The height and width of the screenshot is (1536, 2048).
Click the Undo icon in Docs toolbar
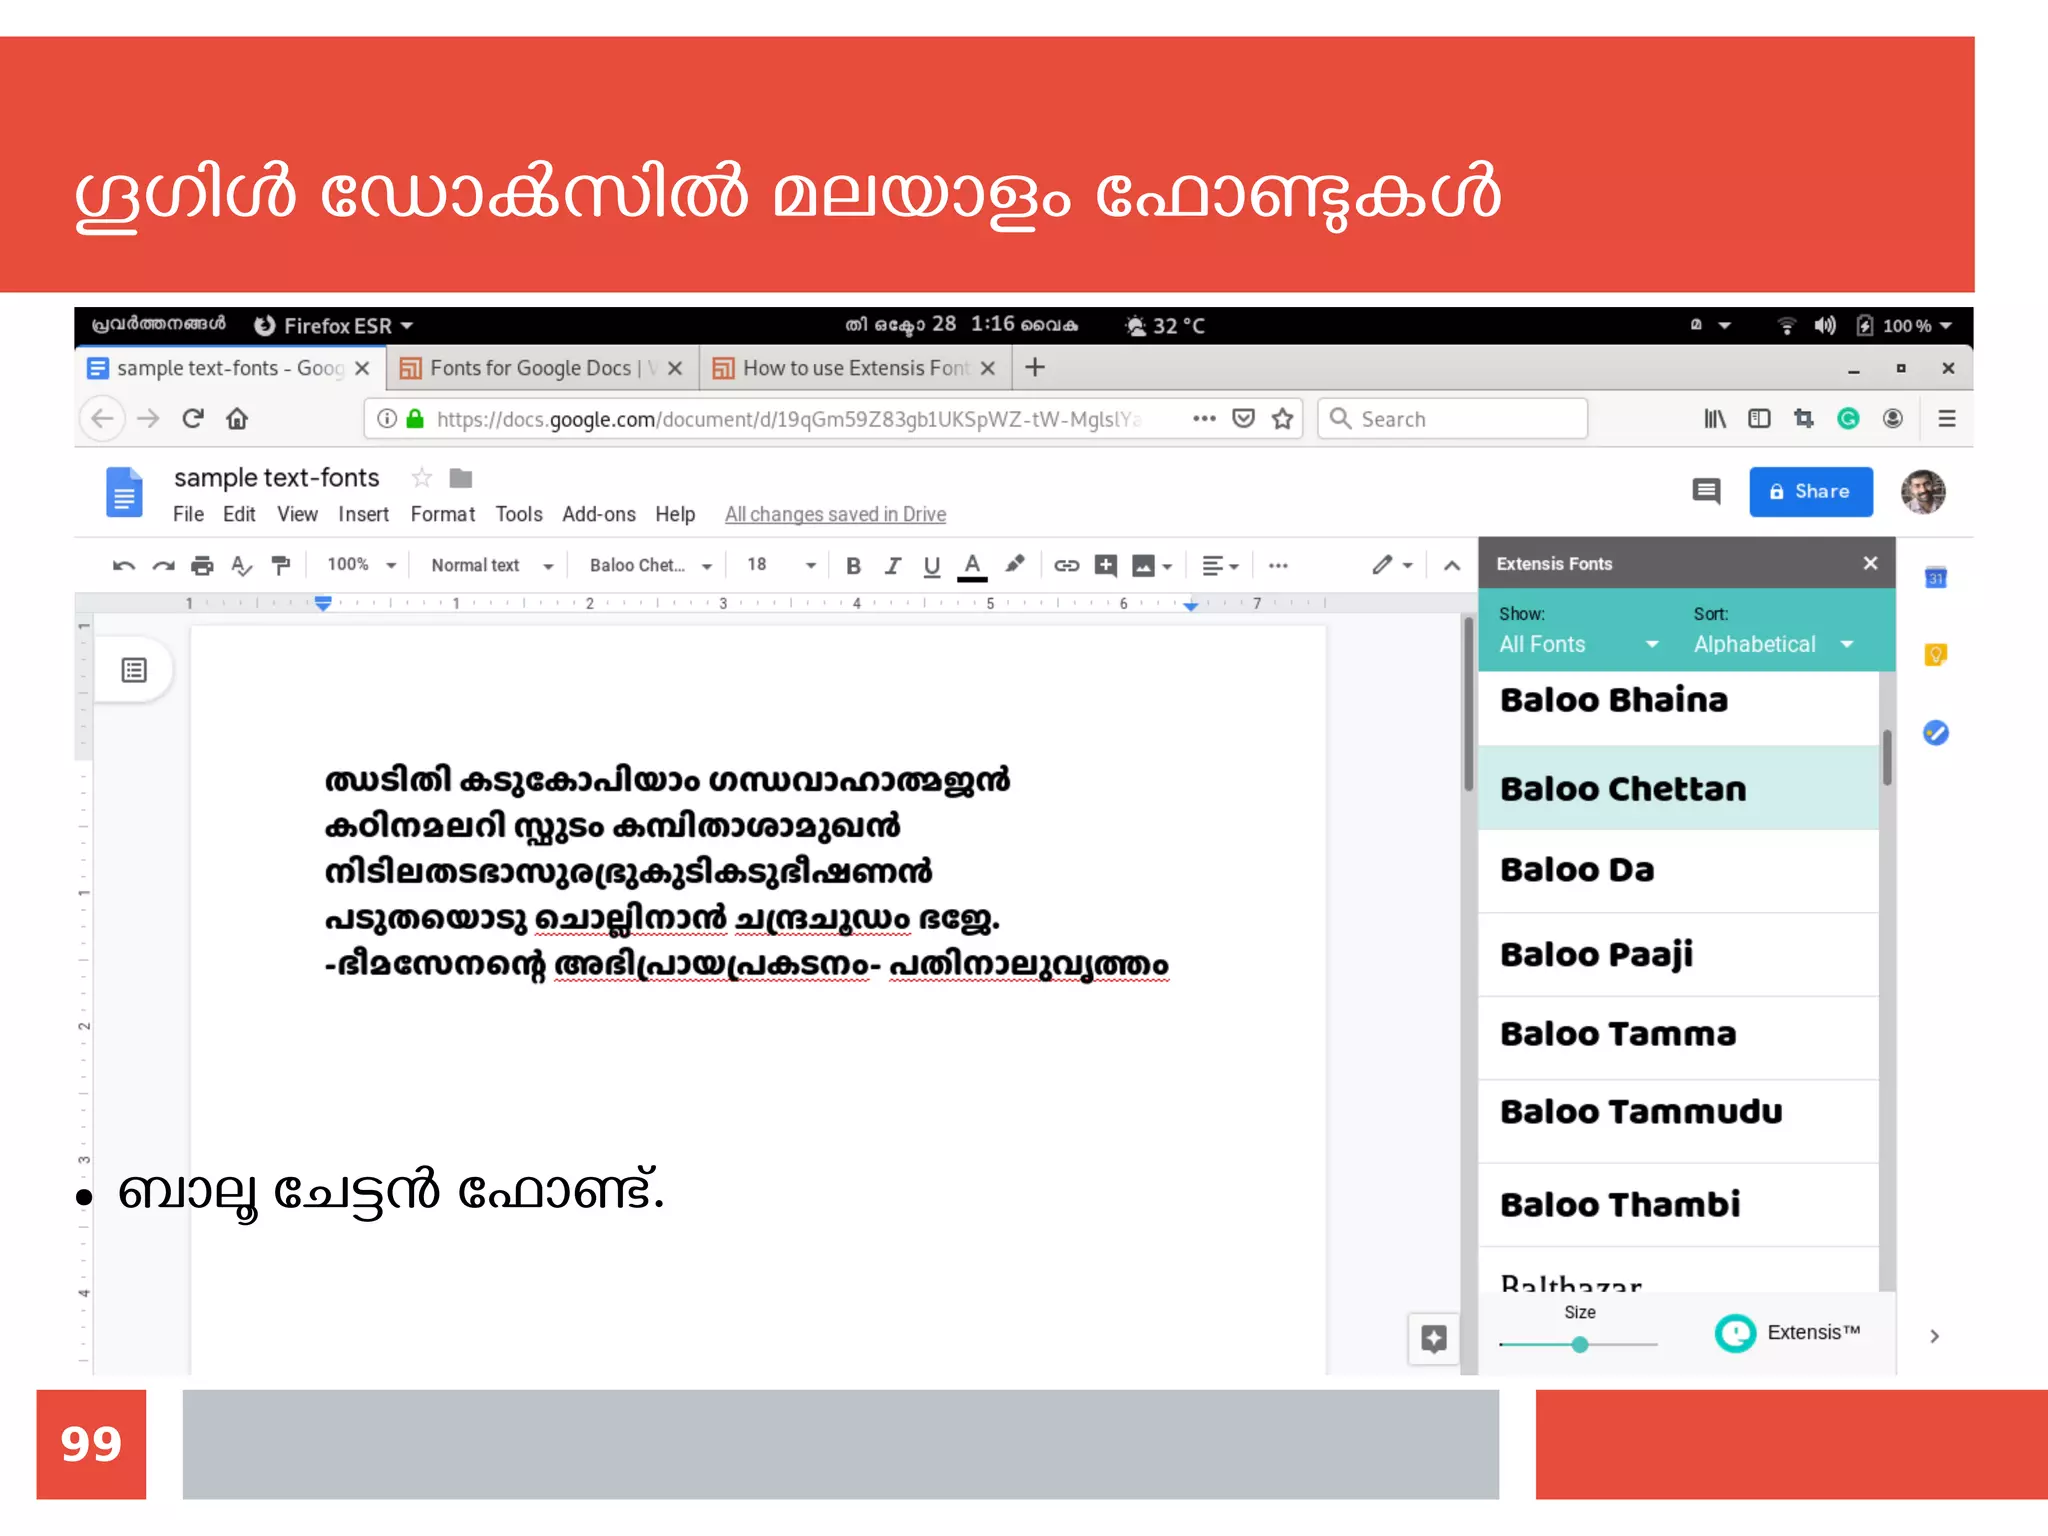coord(124,566)
